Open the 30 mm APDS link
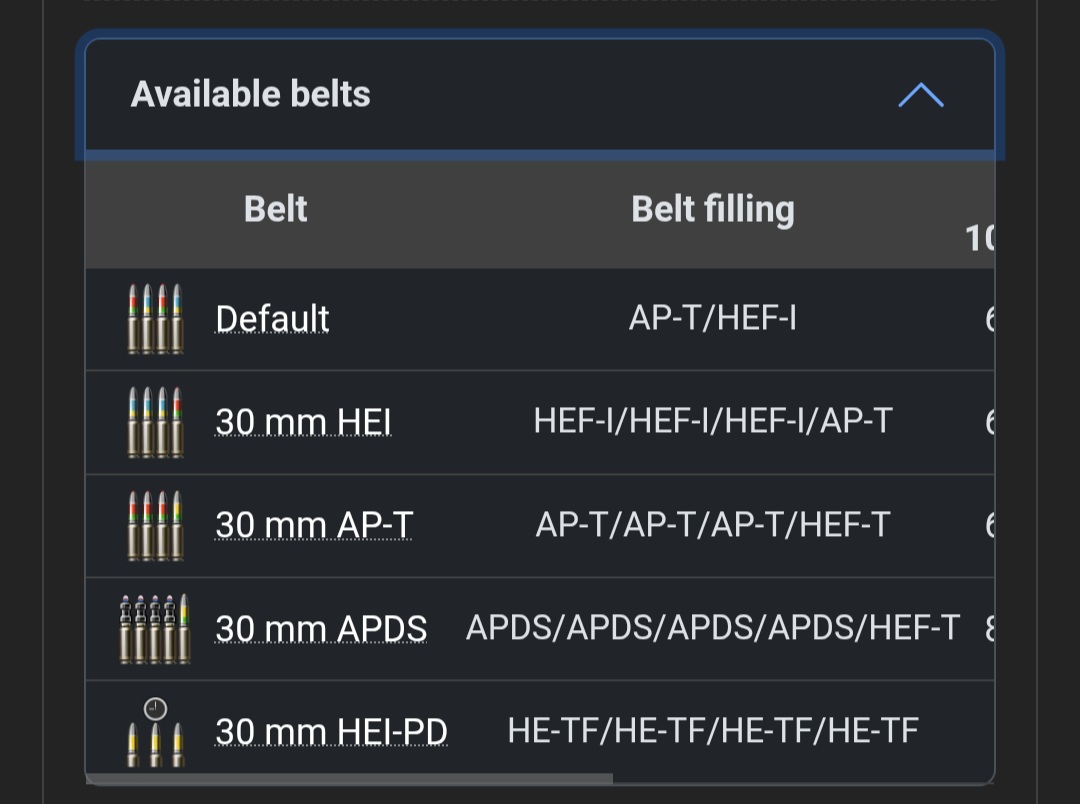 (x=321, y=628)
